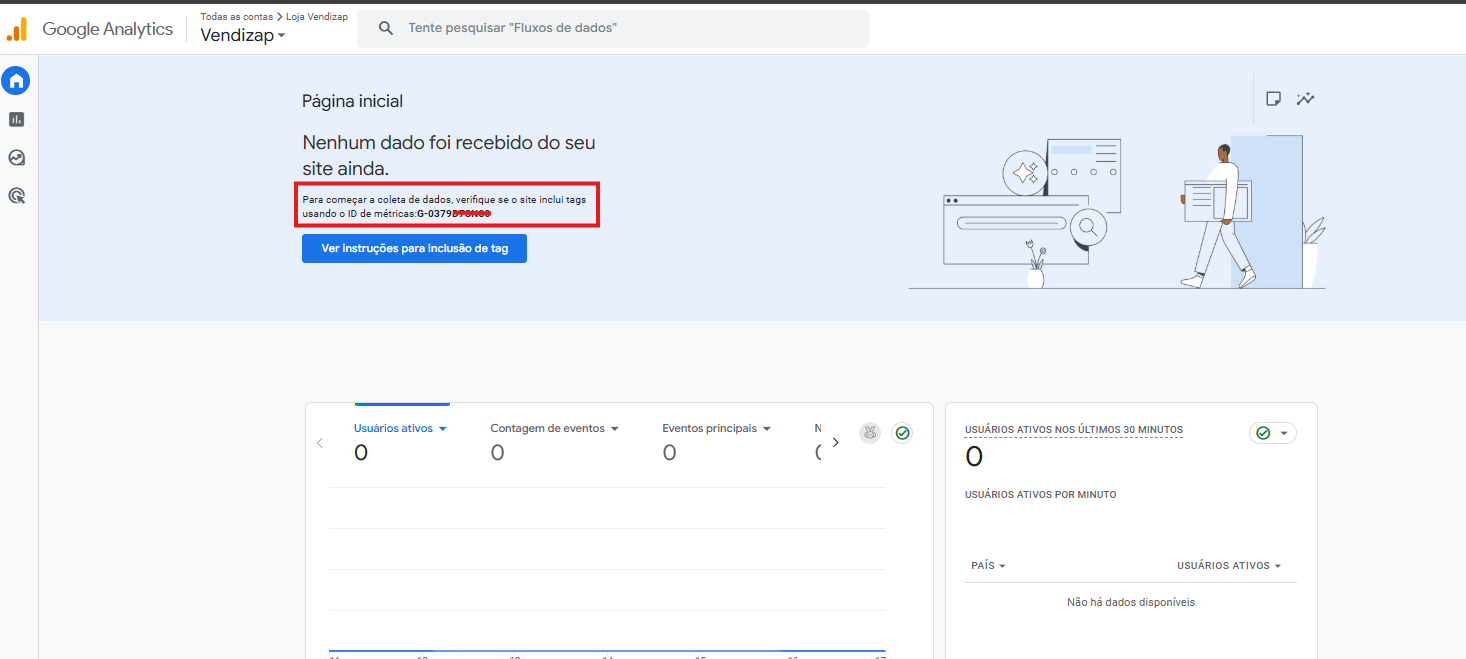Open the Advertising cursor-target icon in sidebar
1466x659 pixels.
coord(16,196)
